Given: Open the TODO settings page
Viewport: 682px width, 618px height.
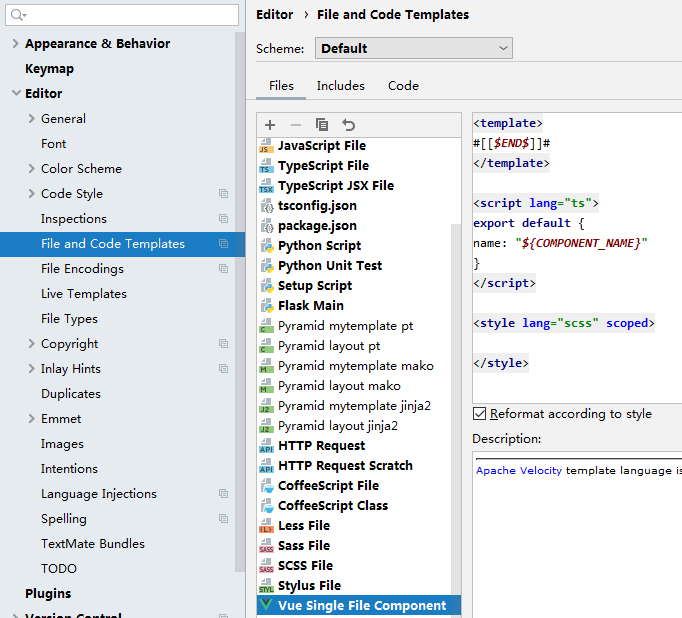Looking at the screenshot, I should pyautogui.click(x=59, y=569).
